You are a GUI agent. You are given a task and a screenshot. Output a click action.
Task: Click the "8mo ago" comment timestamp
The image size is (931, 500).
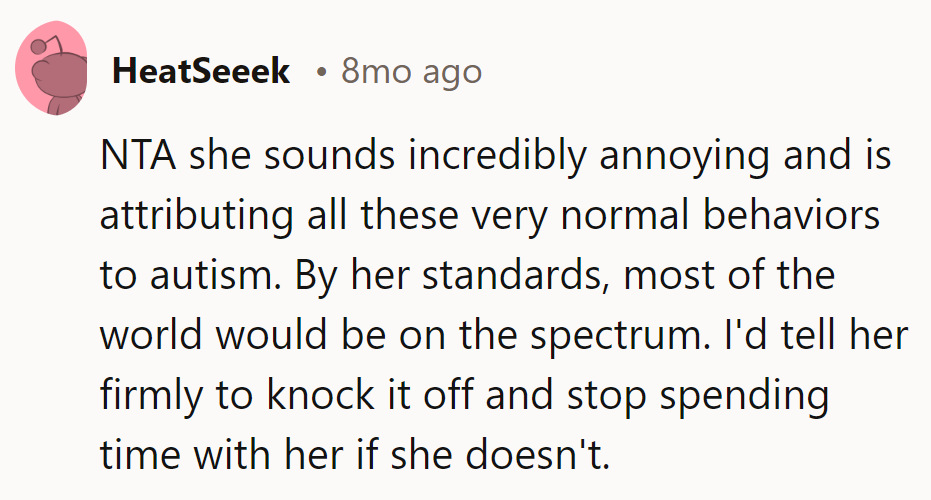411,72
